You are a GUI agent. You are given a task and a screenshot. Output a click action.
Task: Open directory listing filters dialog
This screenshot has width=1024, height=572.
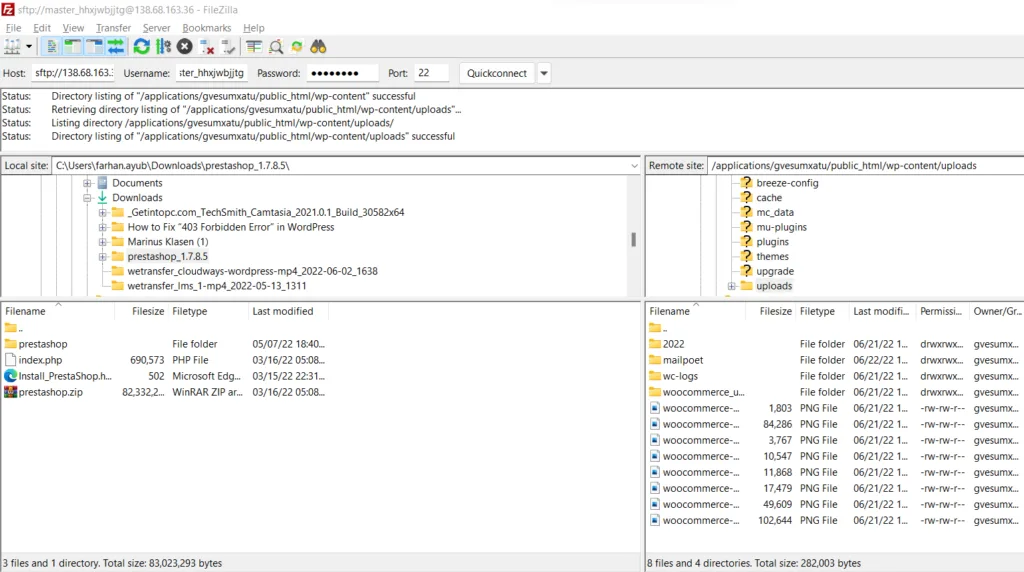pyautogui.click(x=254, y=46)
